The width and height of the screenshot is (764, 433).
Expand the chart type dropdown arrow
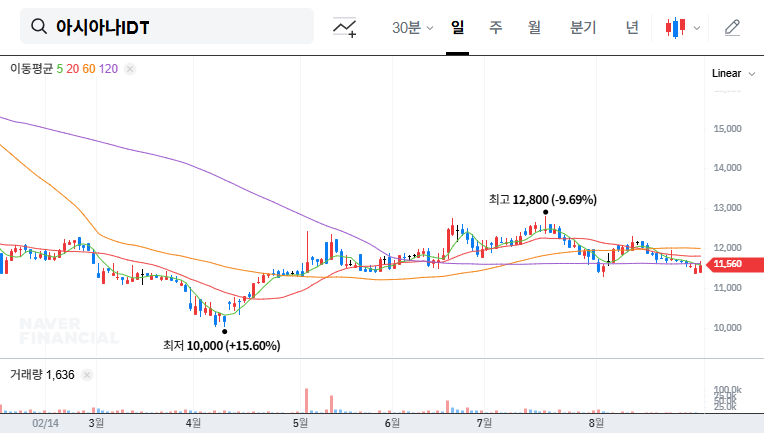coord(697,28)
